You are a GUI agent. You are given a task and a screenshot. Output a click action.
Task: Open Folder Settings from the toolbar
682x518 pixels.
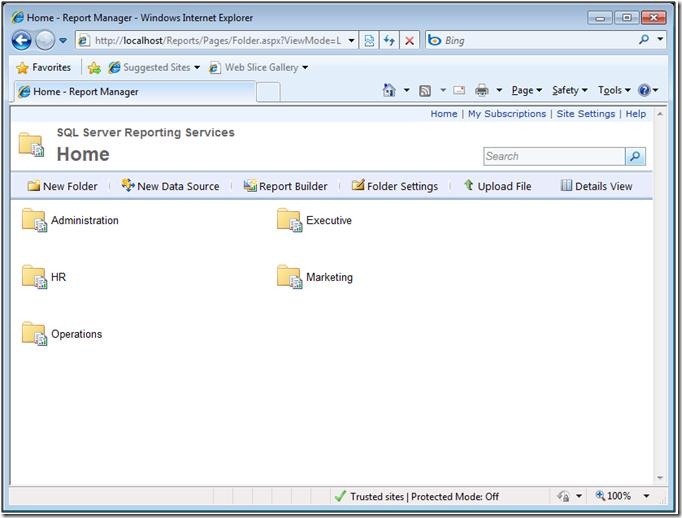tap(395, 186)
